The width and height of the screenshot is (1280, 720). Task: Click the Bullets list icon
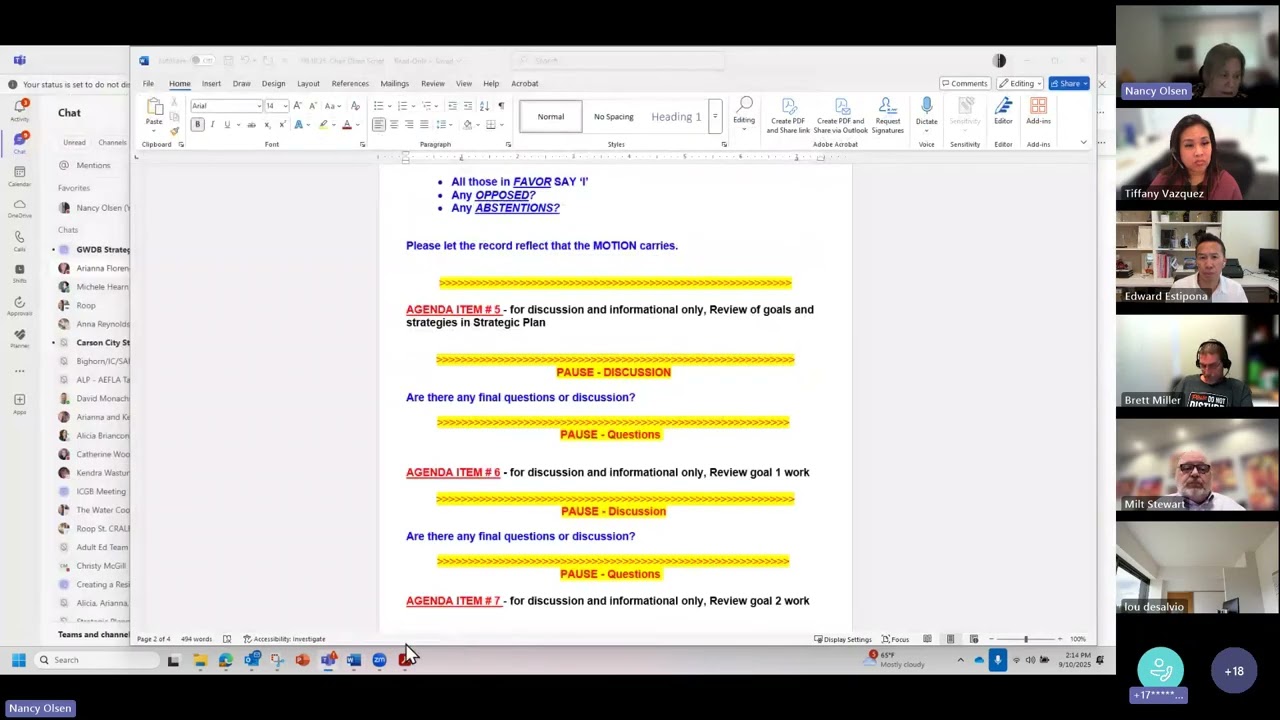click(x=378, y=106)
